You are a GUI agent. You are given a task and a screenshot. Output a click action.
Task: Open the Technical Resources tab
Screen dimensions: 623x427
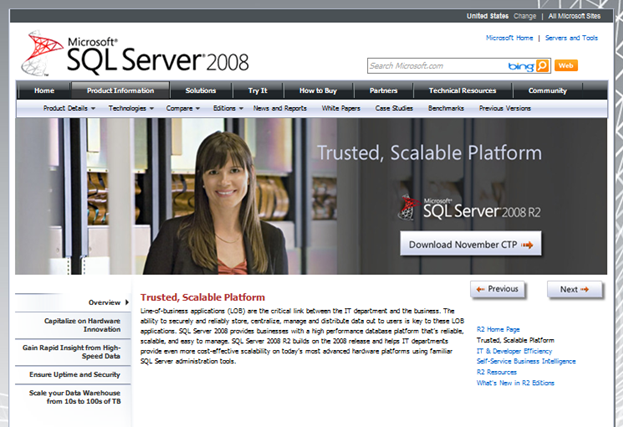[x=462, y=91]
